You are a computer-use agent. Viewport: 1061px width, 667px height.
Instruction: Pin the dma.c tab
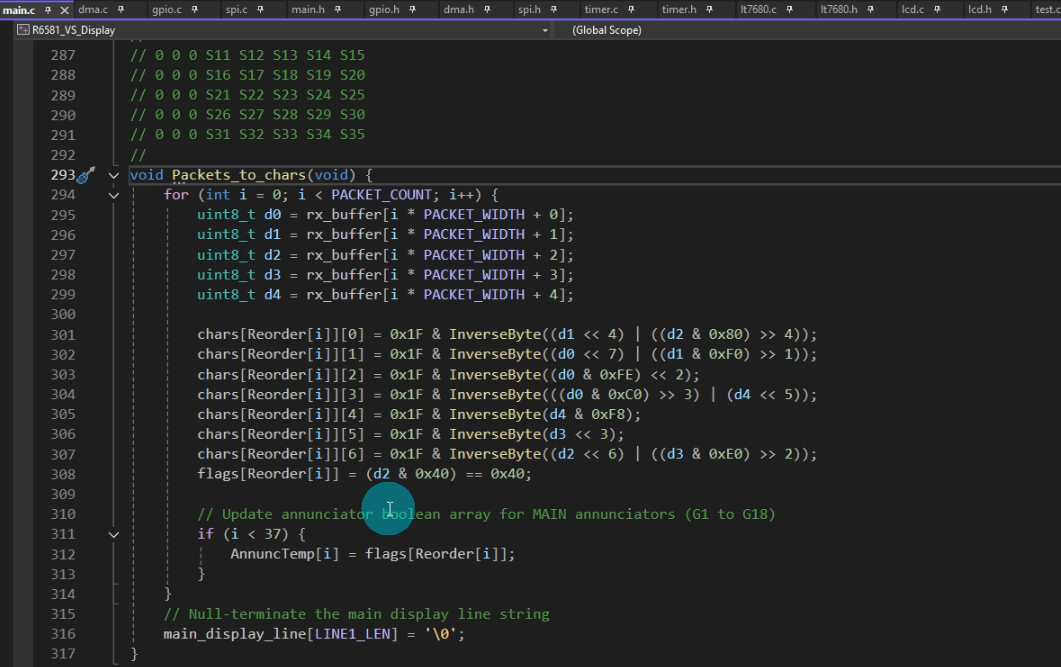(x=120, y=9)
